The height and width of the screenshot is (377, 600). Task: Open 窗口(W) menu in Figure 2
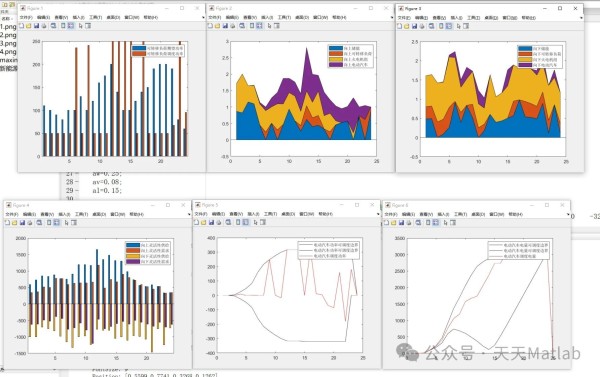(x=320, y=18)
